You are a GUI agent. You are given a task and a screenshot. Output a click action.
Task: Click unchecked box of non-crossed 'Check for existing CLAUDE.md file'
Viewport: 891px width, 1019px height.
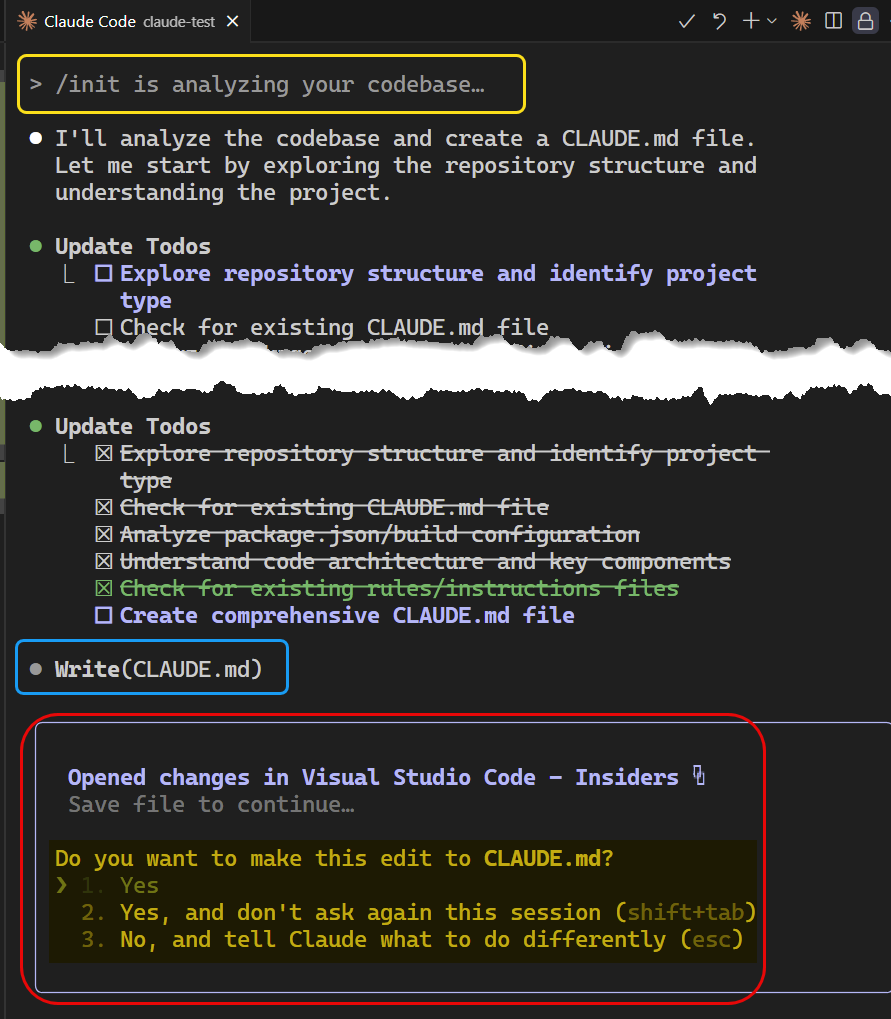[104, 327]
